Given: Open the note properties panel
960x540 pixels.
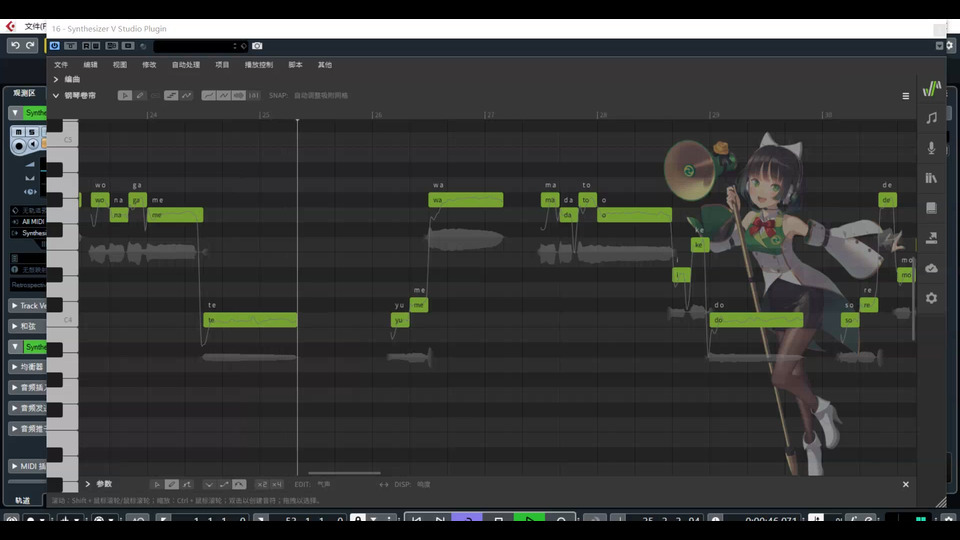Looking at the screenshot, I should 931,118.
